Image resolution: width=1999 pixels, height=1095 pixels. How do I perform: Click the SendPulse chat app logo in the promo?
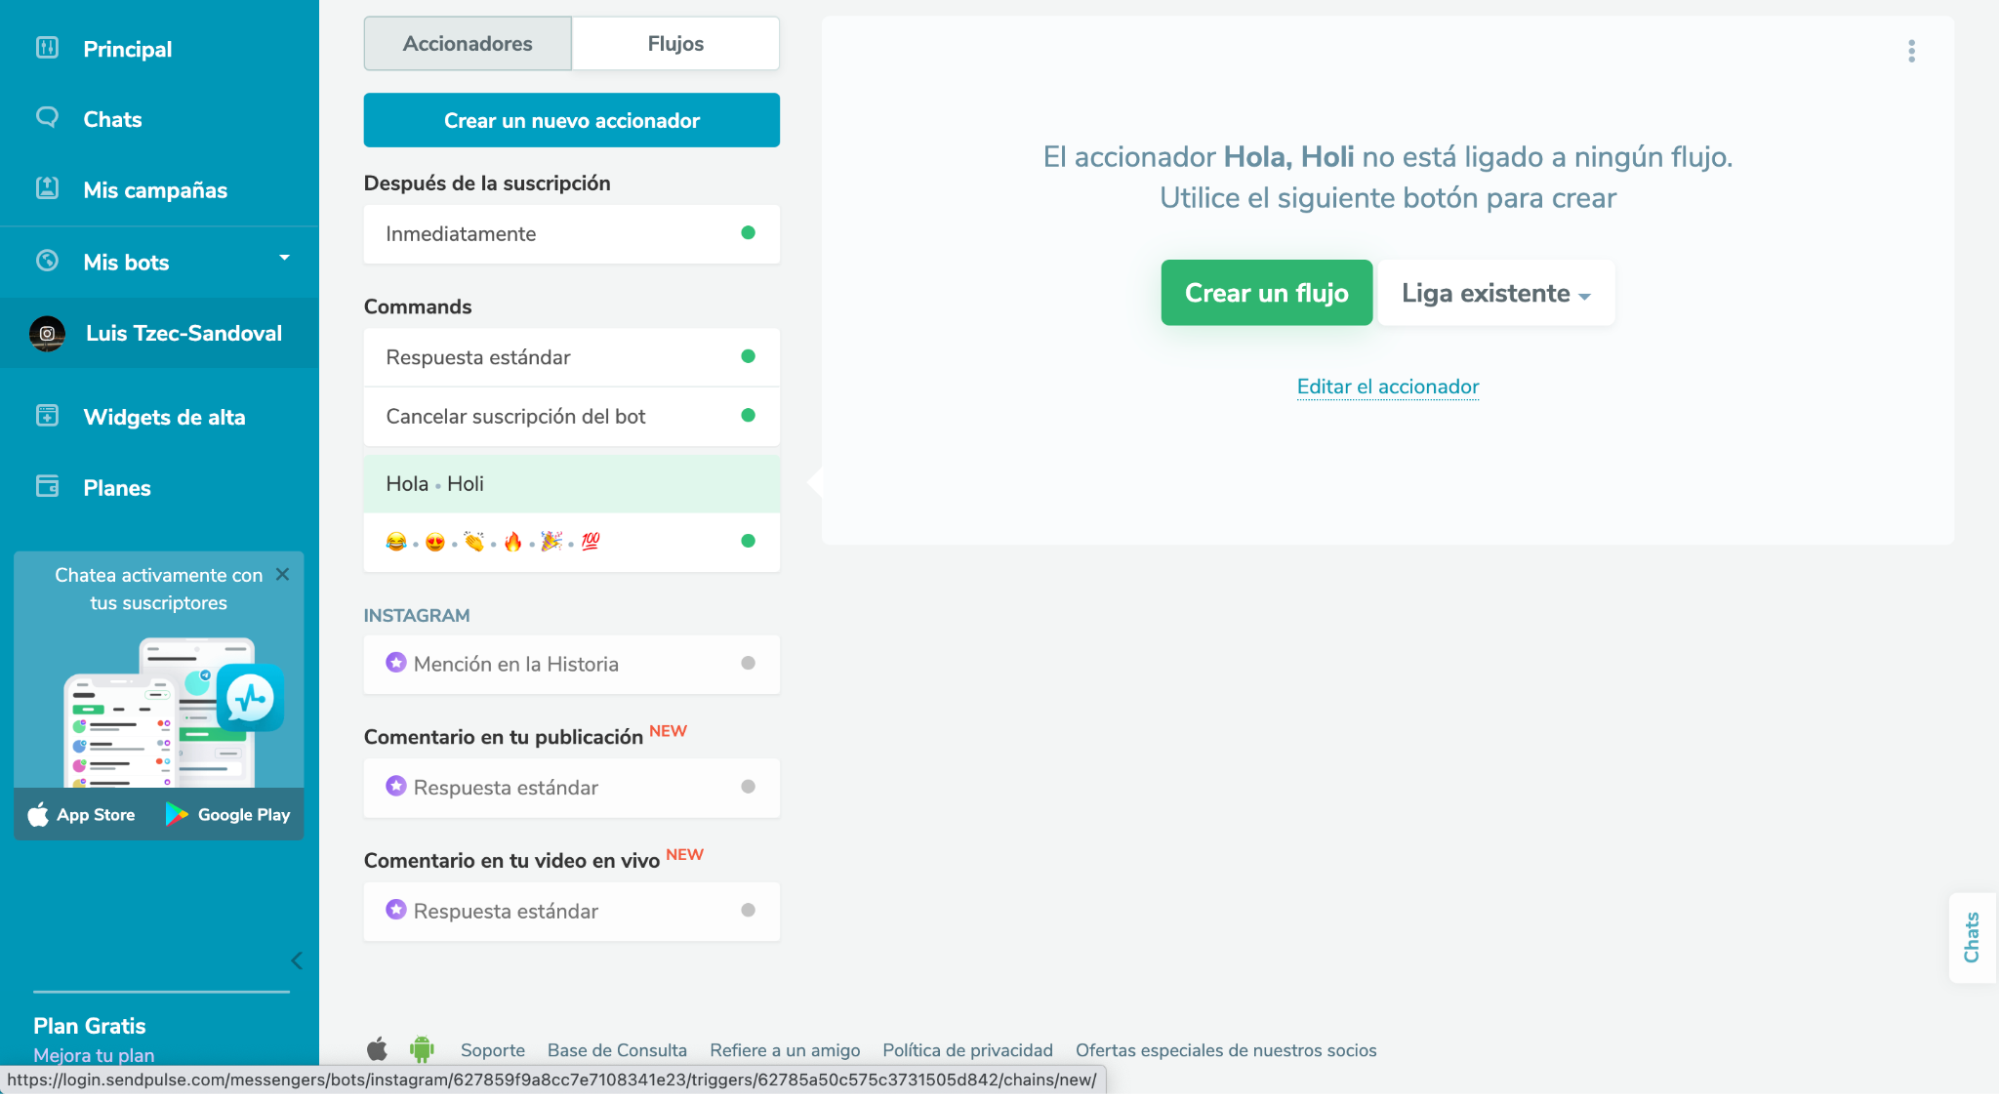pos(250,697)
